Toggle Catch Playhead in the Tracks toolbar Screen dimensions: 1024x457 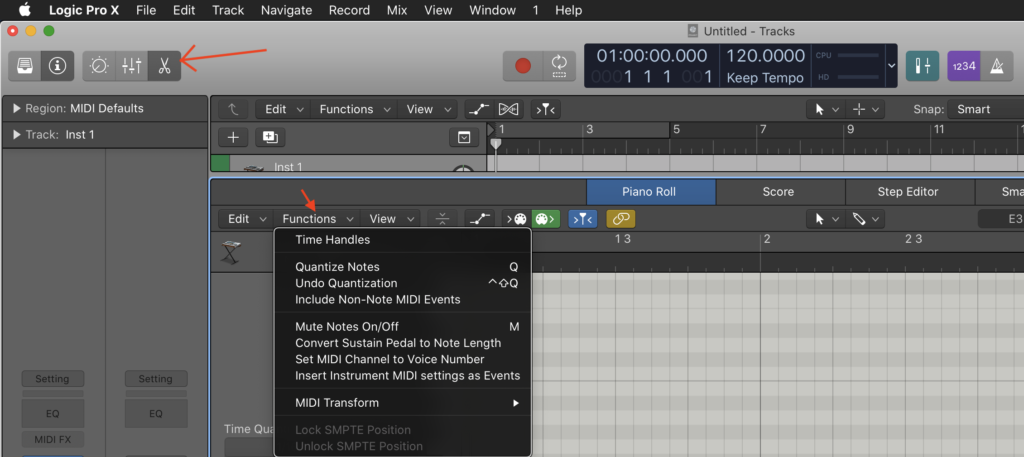545,109
